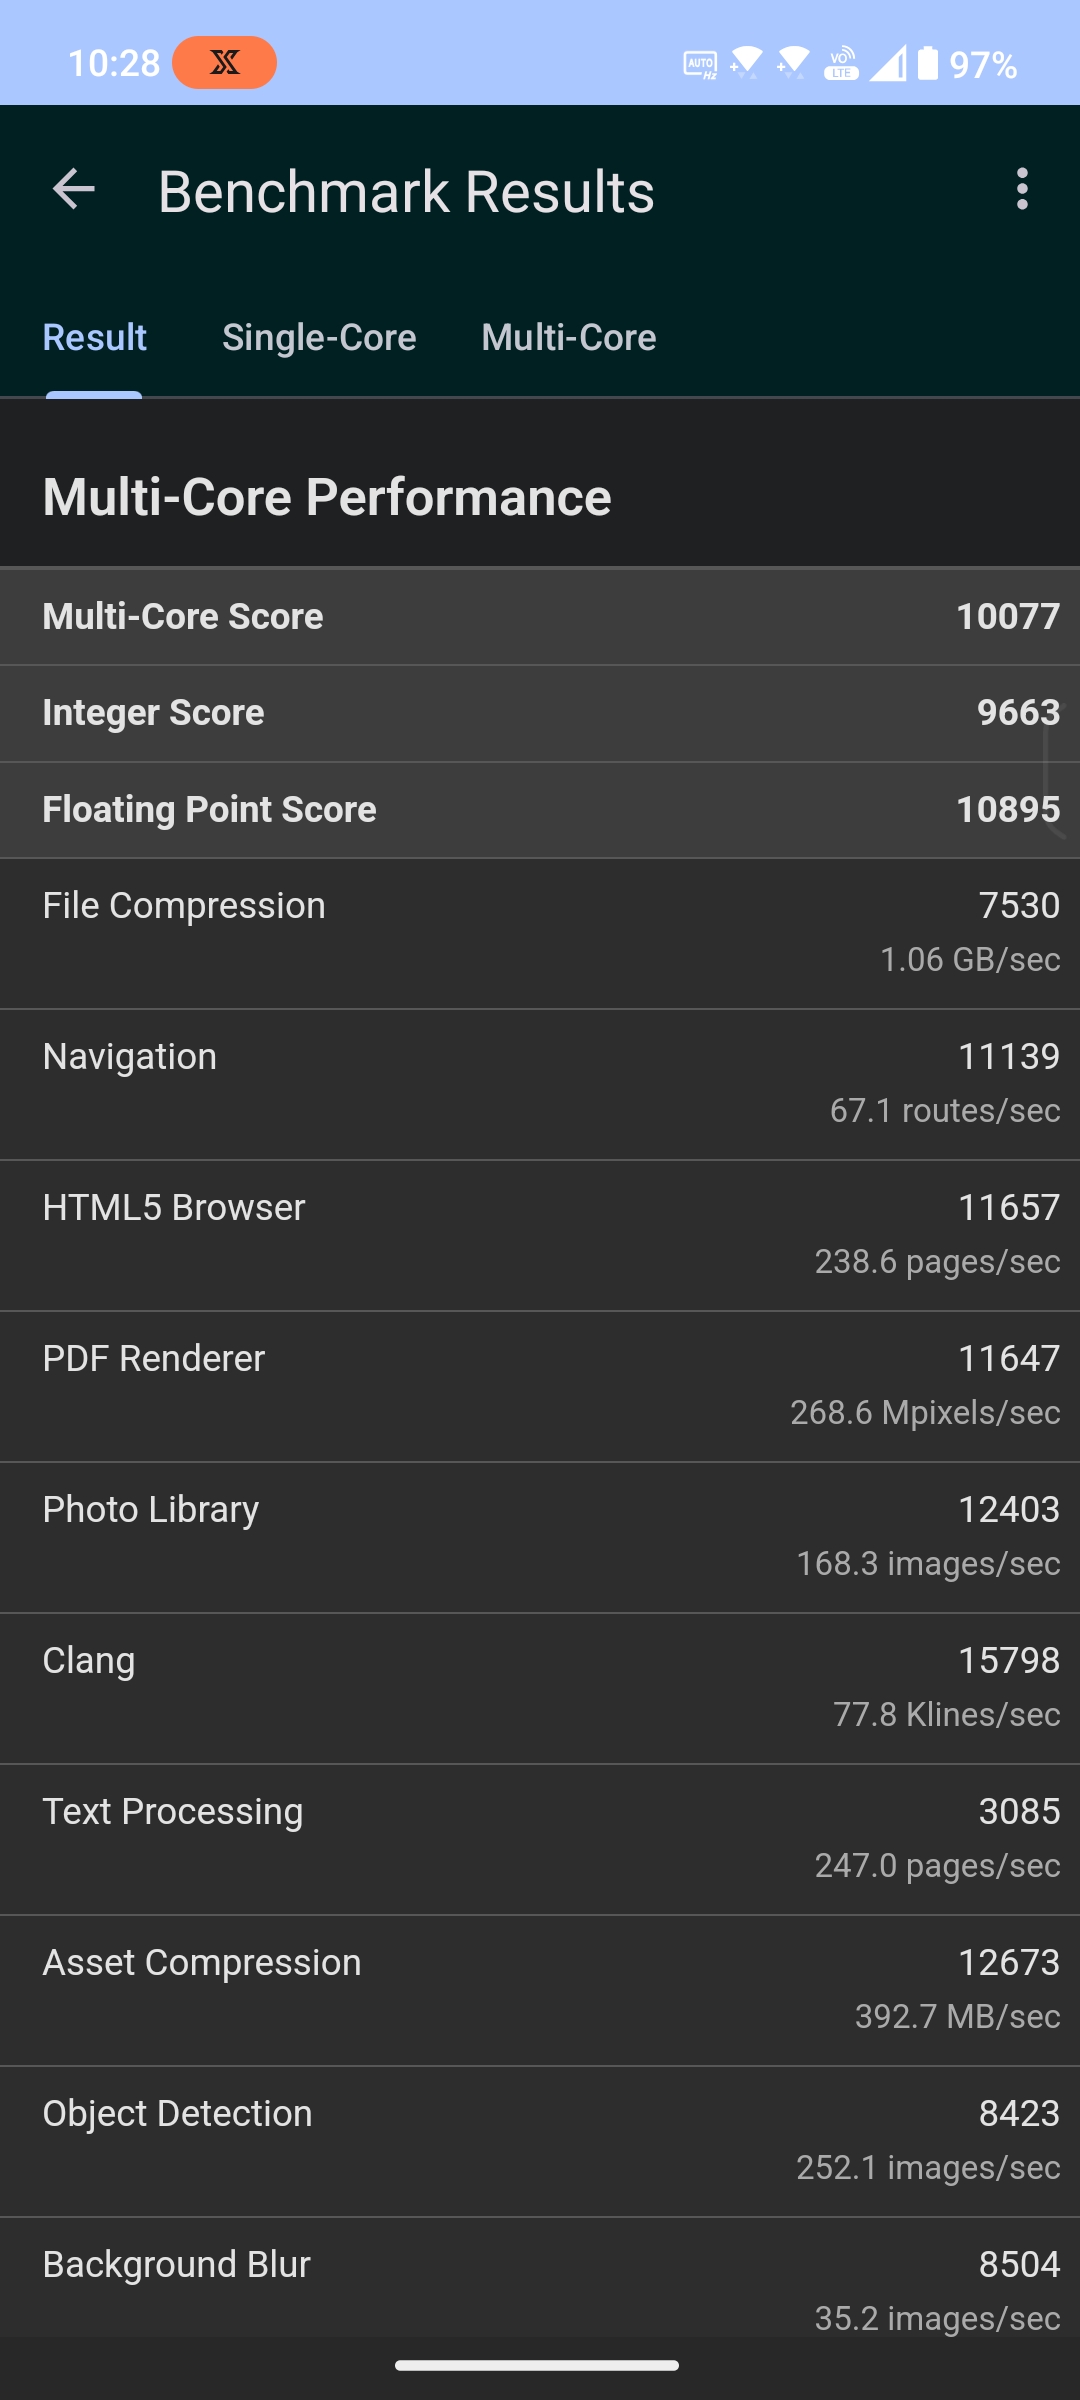
Task: Tap the File Compression result row
Action: pyautogui.click(x=540, y=933)
